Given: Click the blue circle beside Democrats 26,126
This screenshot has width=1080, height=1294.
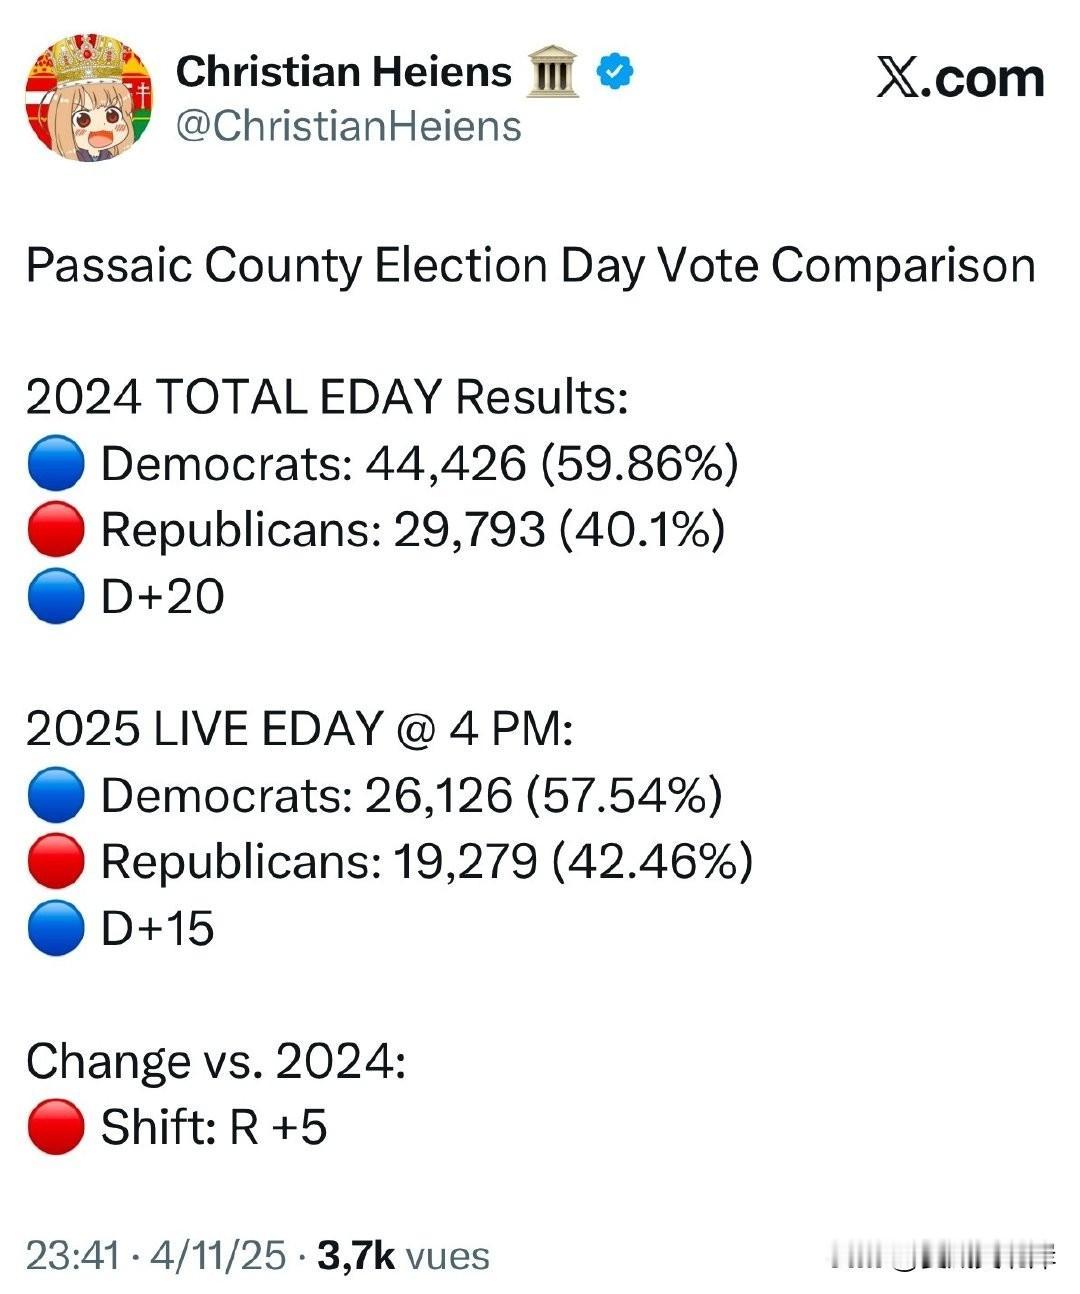Looking at the screenshot, I should (55, 796).
